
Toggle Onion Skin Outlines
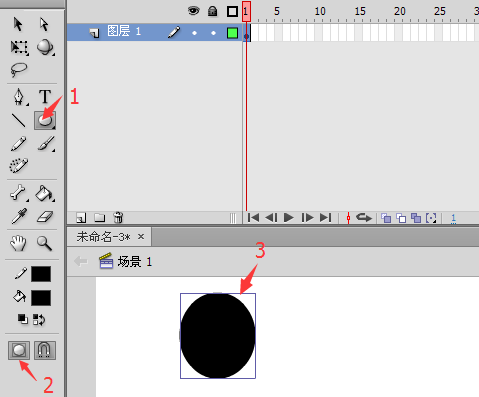(x=401, y=218)
